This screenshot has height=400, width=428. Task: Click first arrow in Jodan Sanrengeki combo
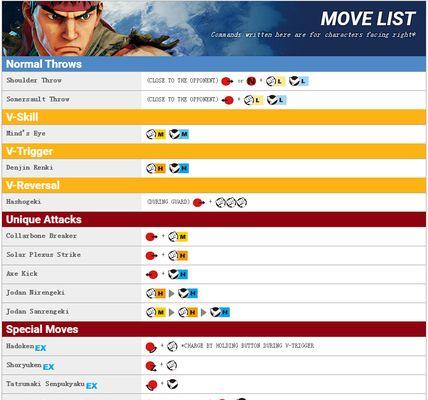point(172,312)
